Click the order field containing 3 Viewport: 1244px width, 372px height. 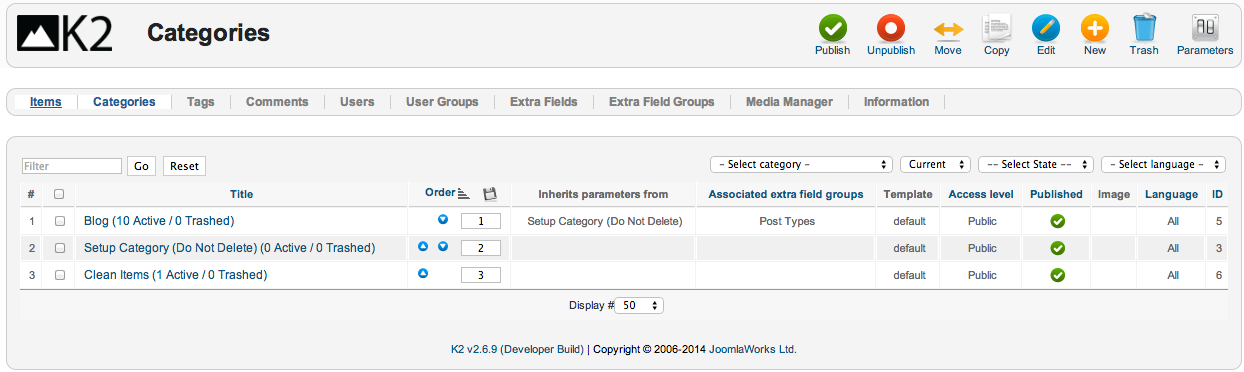(x=481, y=275)
